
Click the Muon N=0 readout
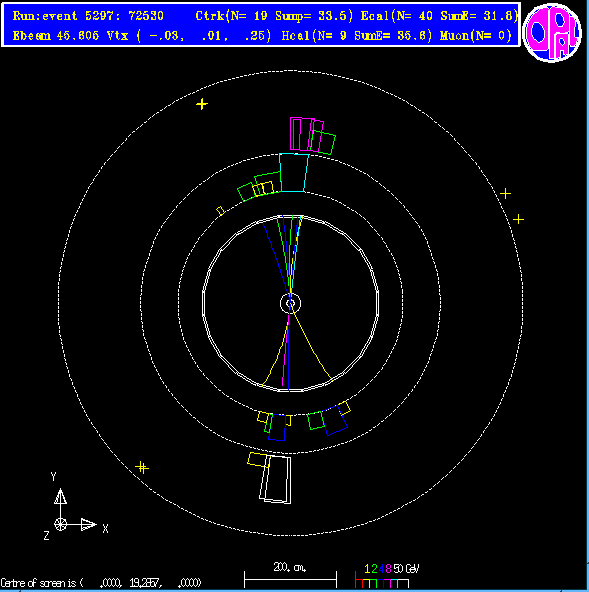click(476, 36)
